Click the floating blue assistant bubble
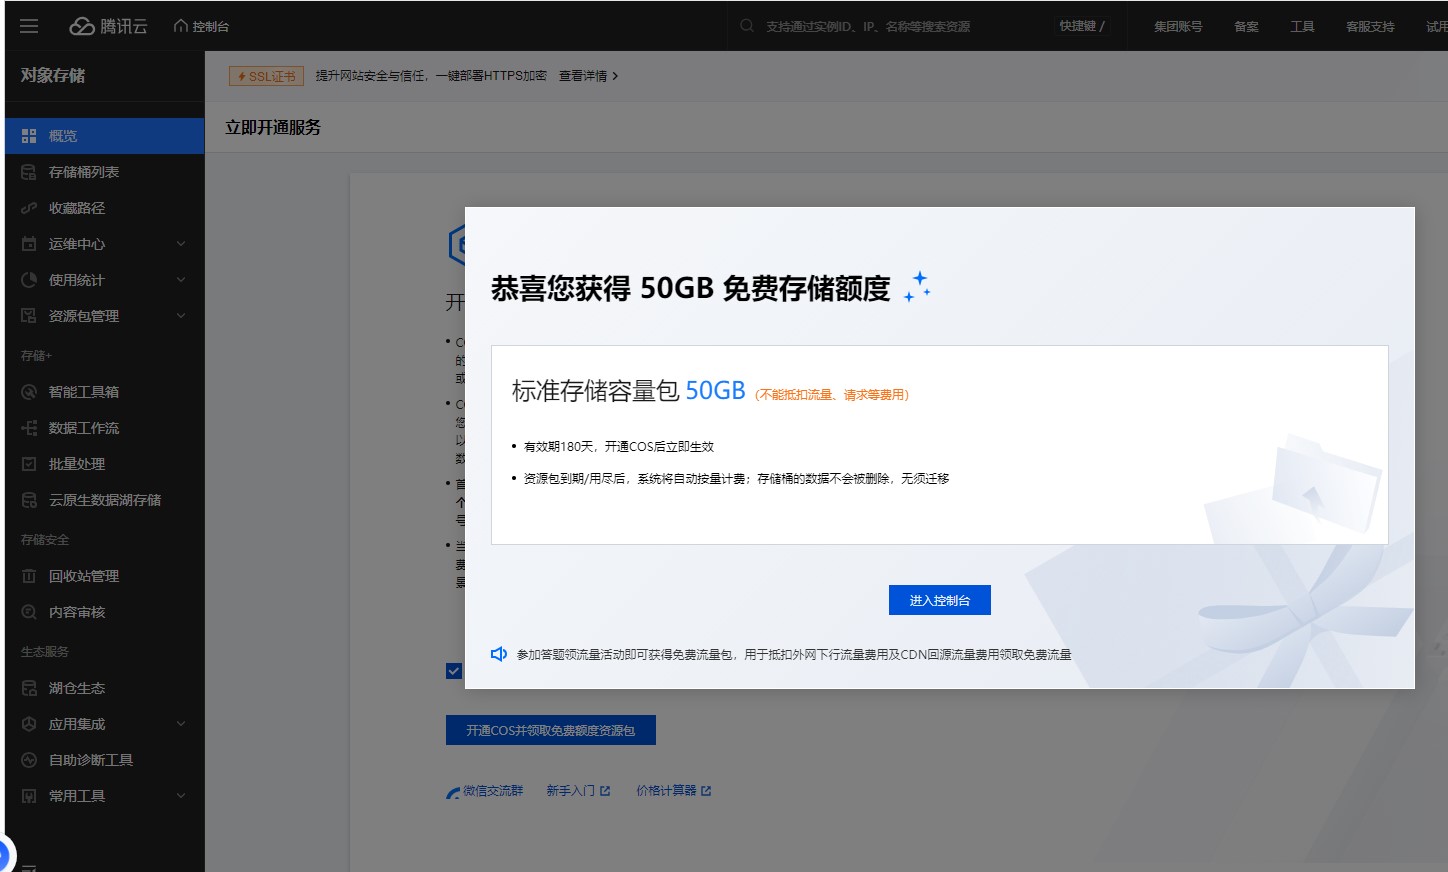 (x=3, y=857)
